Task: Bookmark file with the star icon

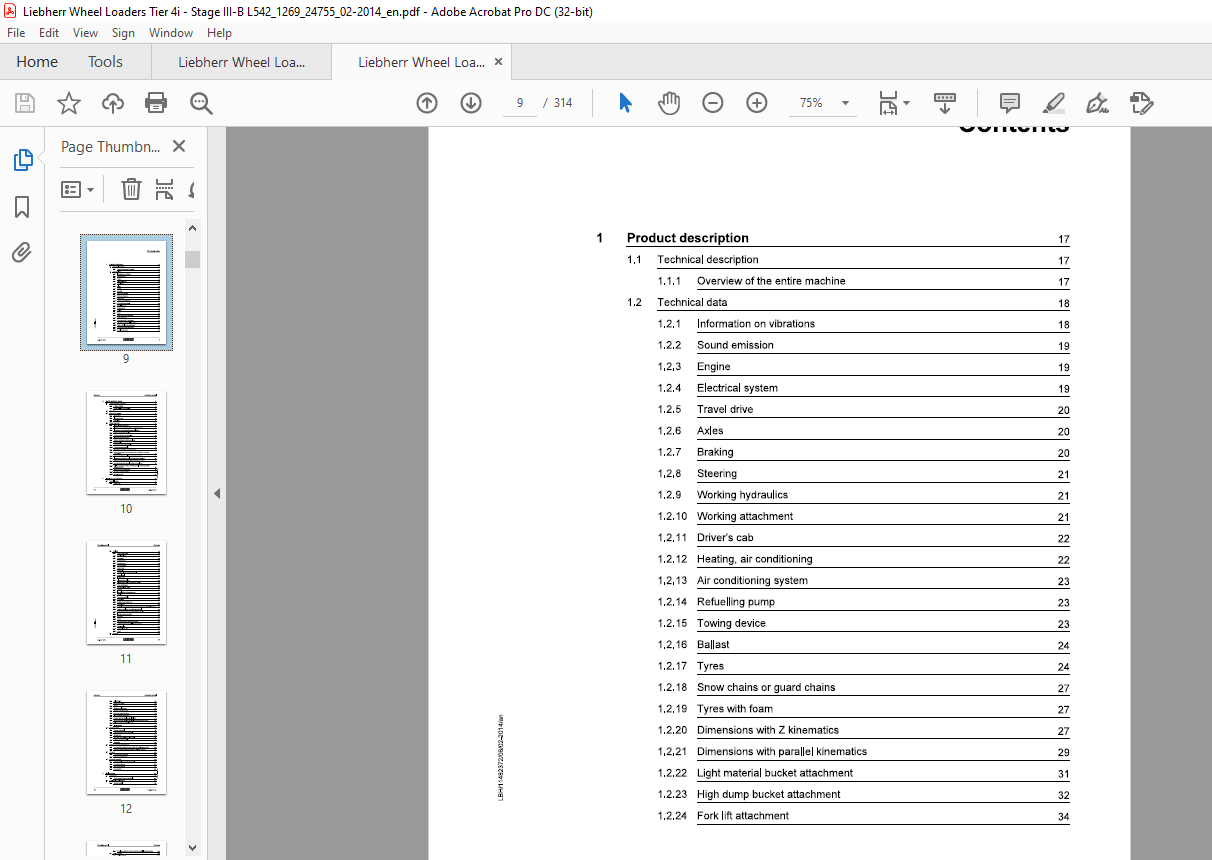Action: click(x=68, y=103)
